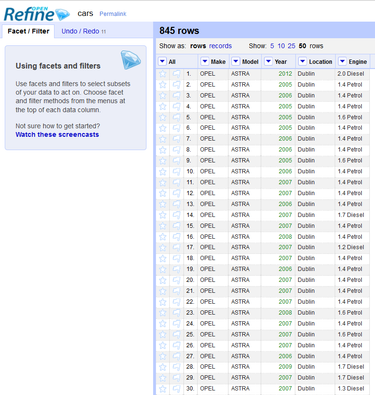Viewport: 375px width, 395px height.
Task: Click the cars project name
Action: [85, 14]
